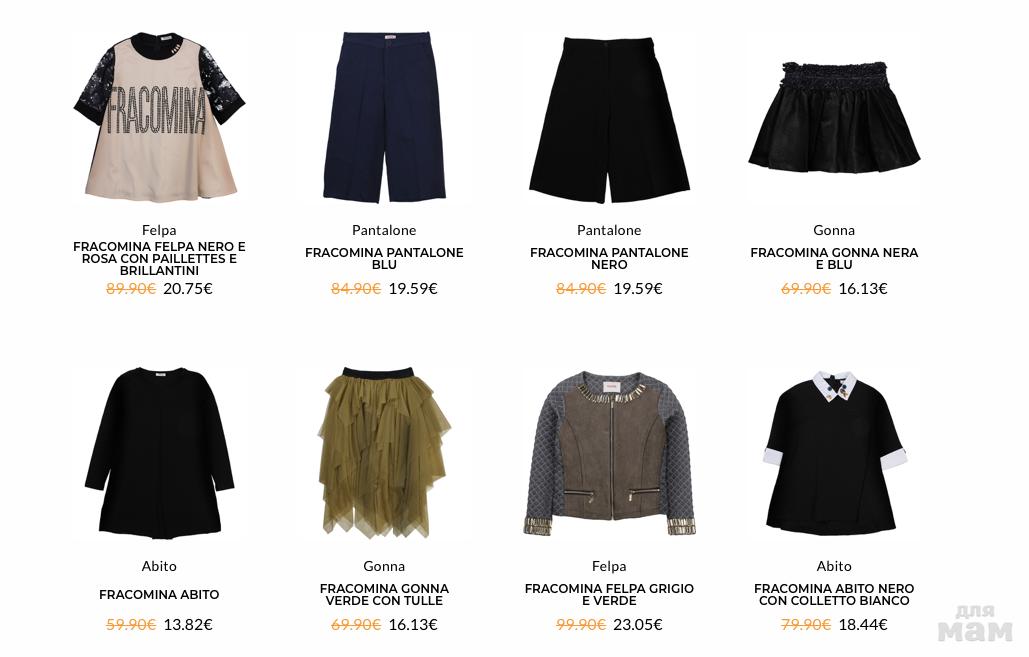Open the black ruffled skirt image
This screenshot has height=657, width=1029.
click(x=834, y=117)
